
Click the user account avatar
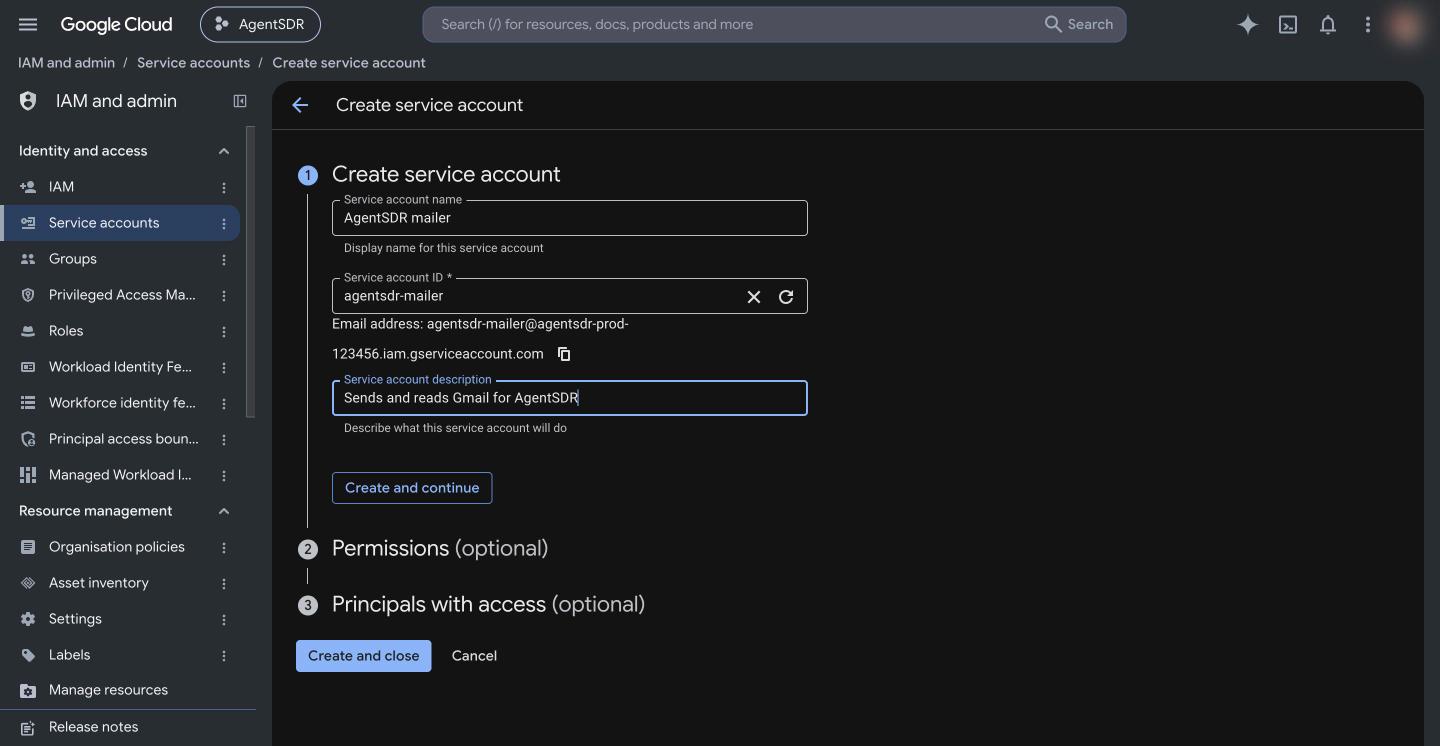click(1407, 25)
